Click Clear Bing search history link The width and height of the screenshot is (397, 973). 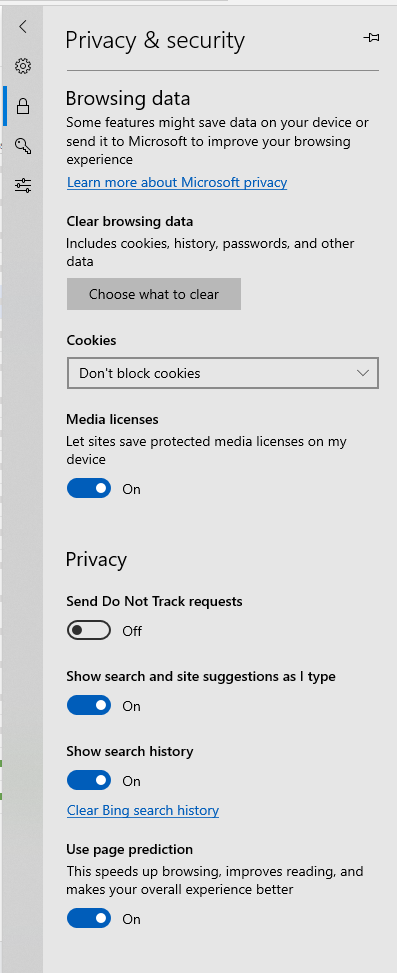tap(143, 810)
